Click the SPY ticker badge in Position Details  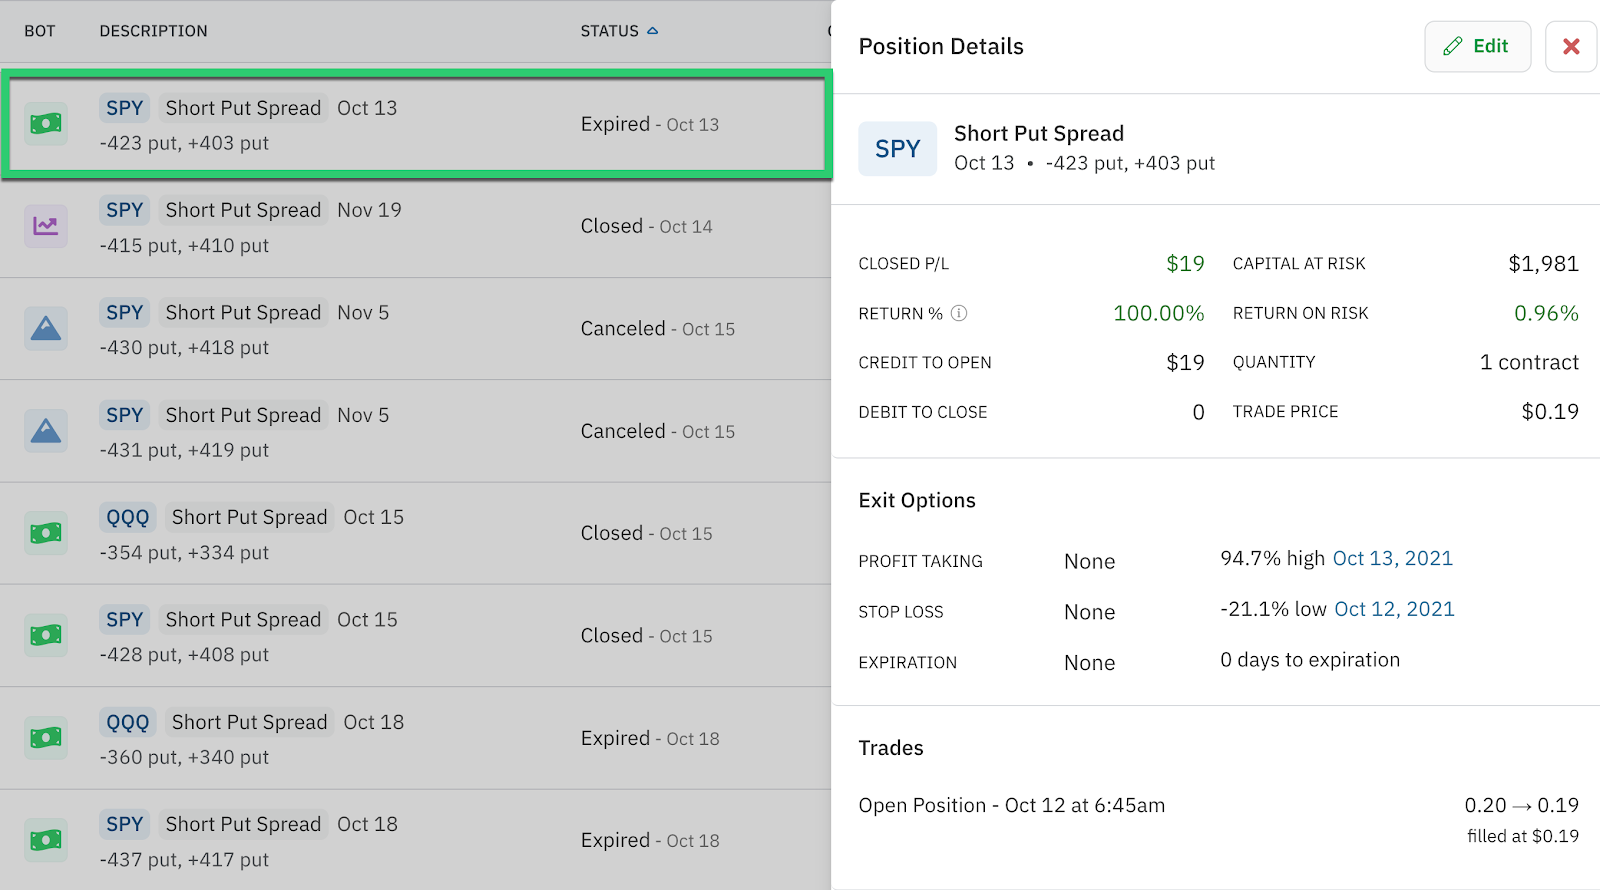897,149
